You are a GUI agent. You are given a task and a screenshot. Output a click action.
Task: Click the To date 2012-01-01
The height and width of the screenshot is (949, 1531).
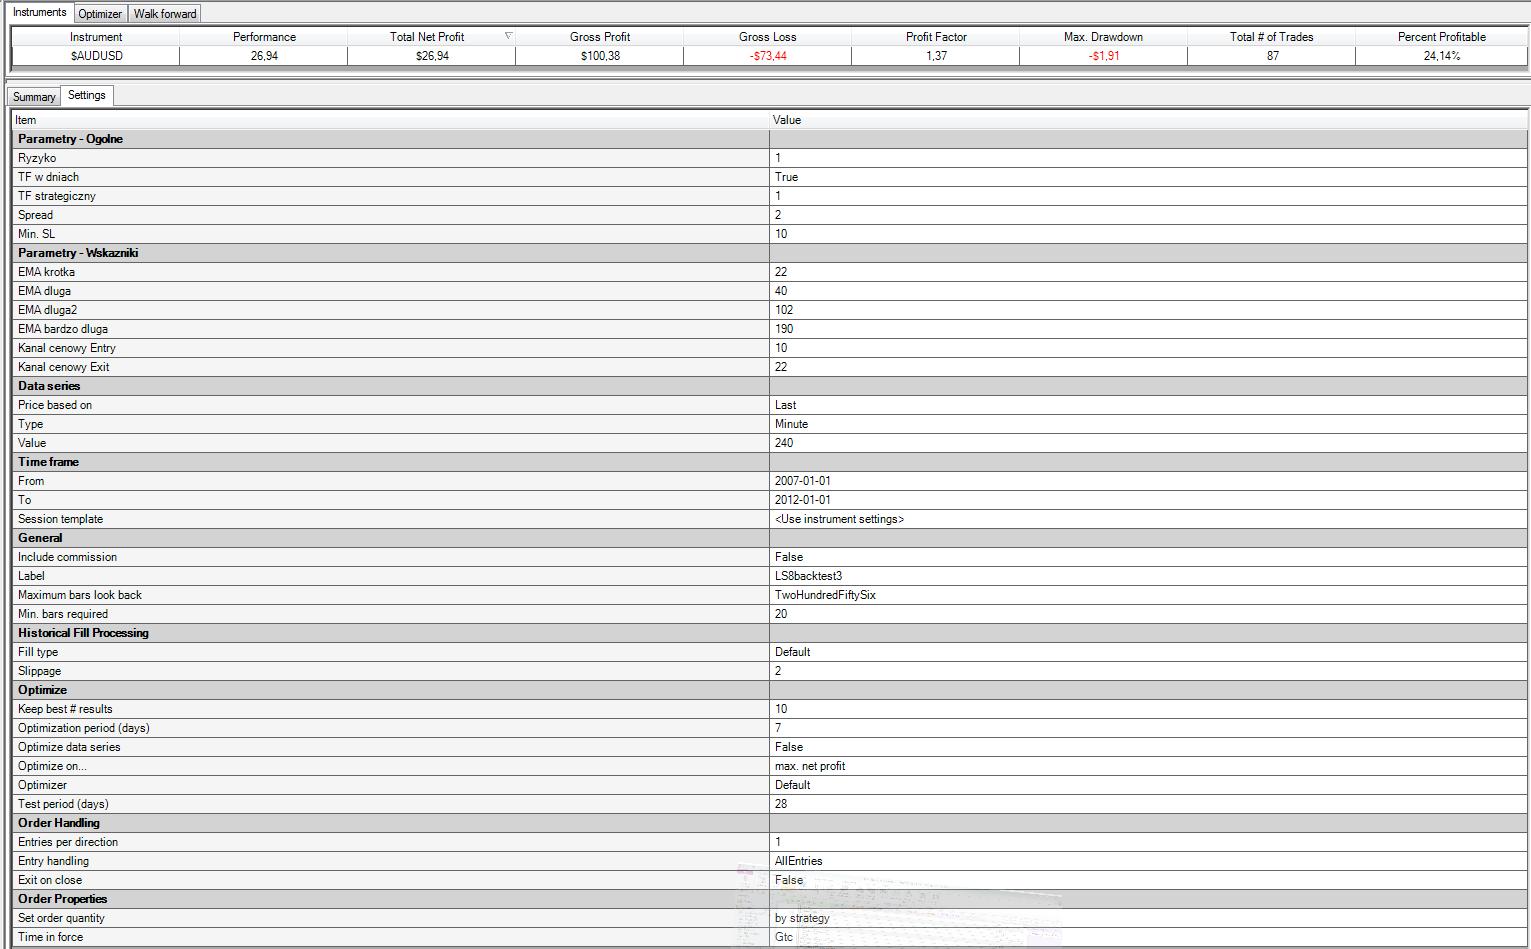[802, 500]
